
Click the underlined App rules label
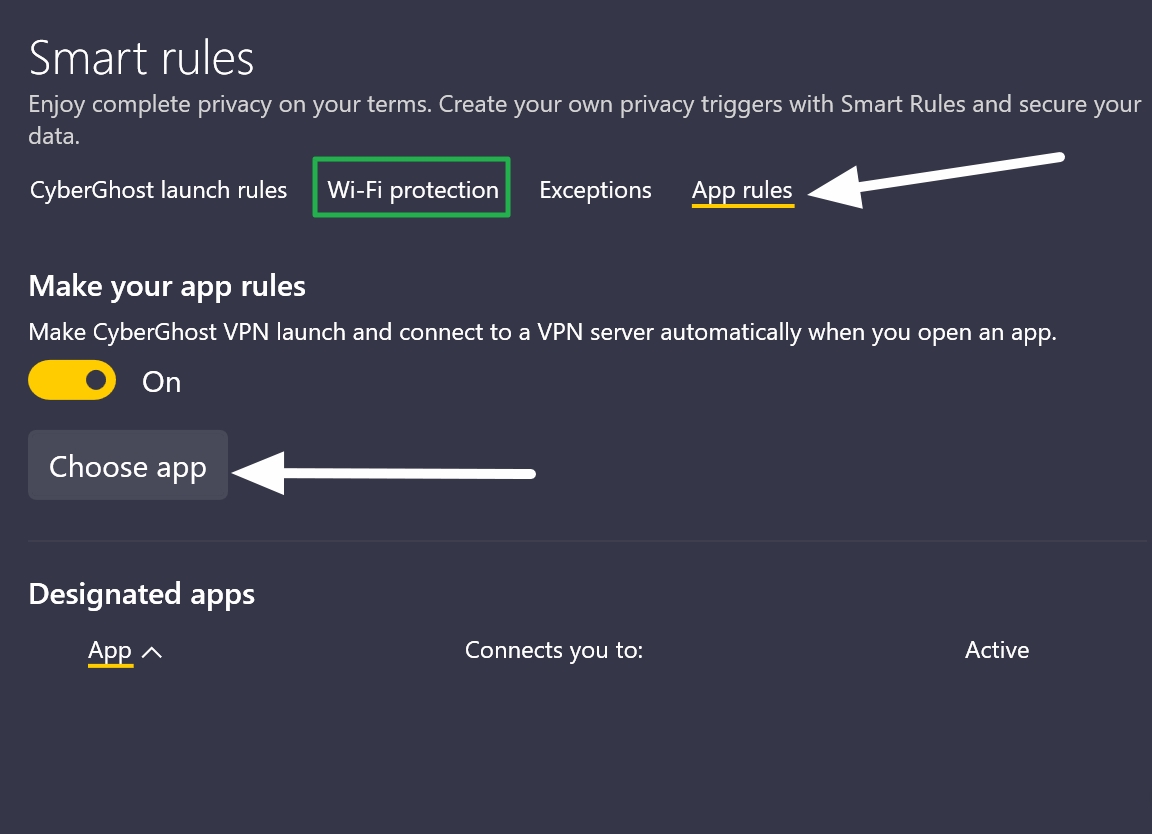[742, 189]
